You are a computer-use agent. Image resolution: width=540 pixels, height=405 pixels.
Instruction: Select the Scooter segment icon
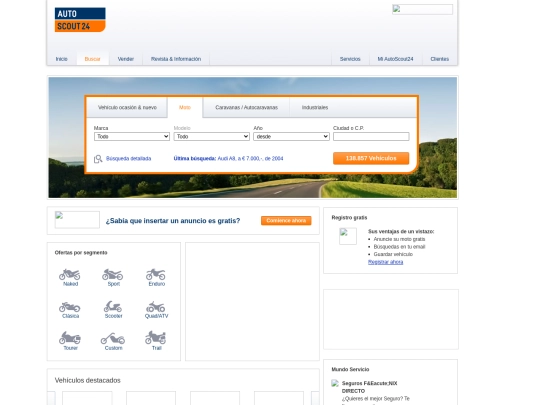coord(113,307)
